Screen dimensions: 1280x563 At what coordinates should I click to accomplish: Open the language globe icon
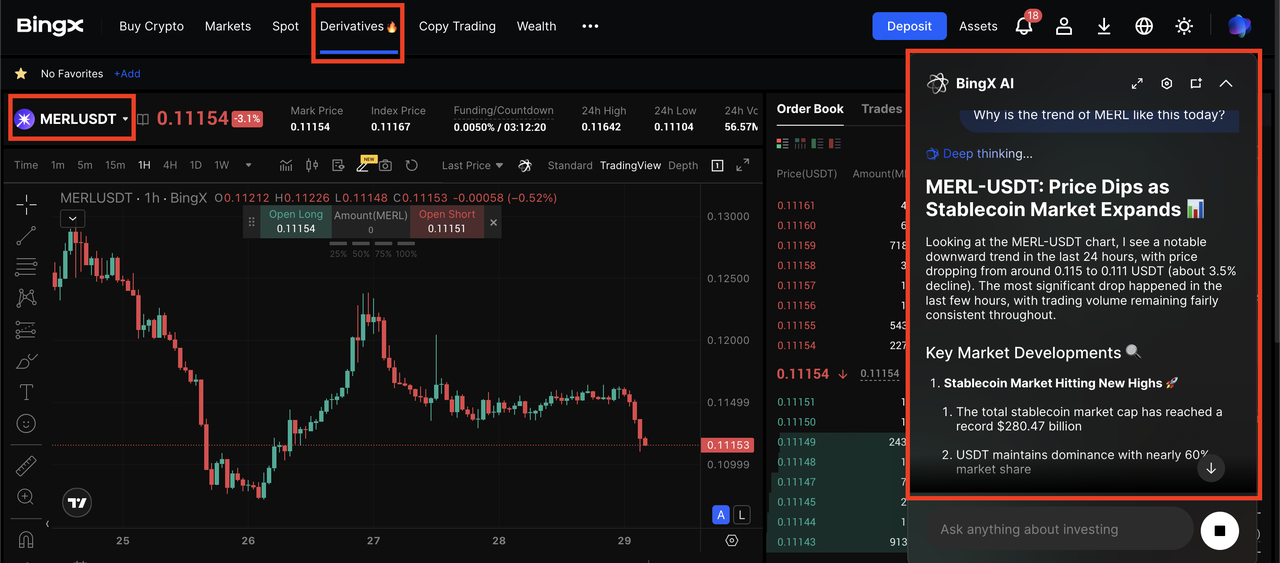point(1144,26)
